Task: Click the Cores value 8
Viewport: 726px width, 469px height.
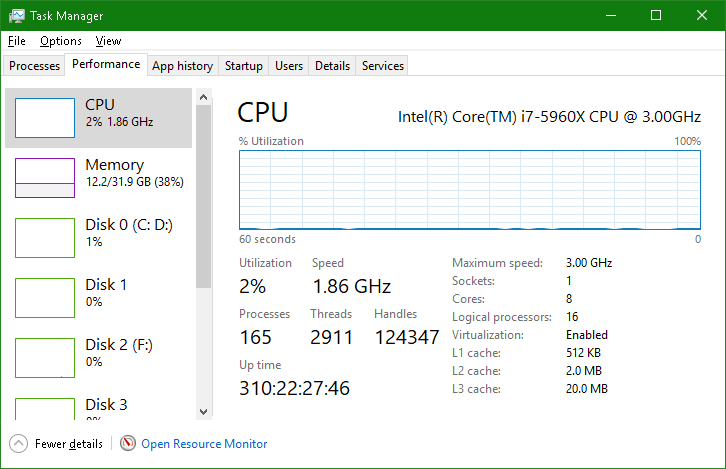Action: (x=569, y=299)
